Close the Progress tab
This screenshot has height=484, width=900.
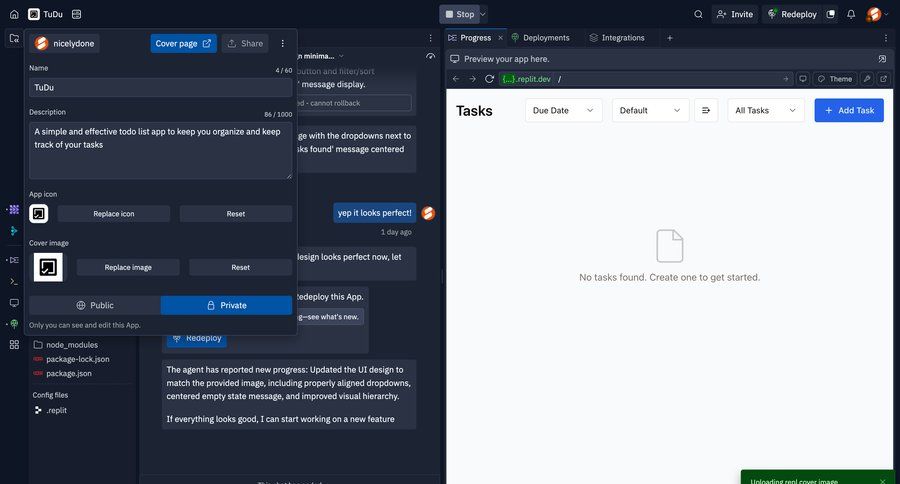click(x=500, y=38)
